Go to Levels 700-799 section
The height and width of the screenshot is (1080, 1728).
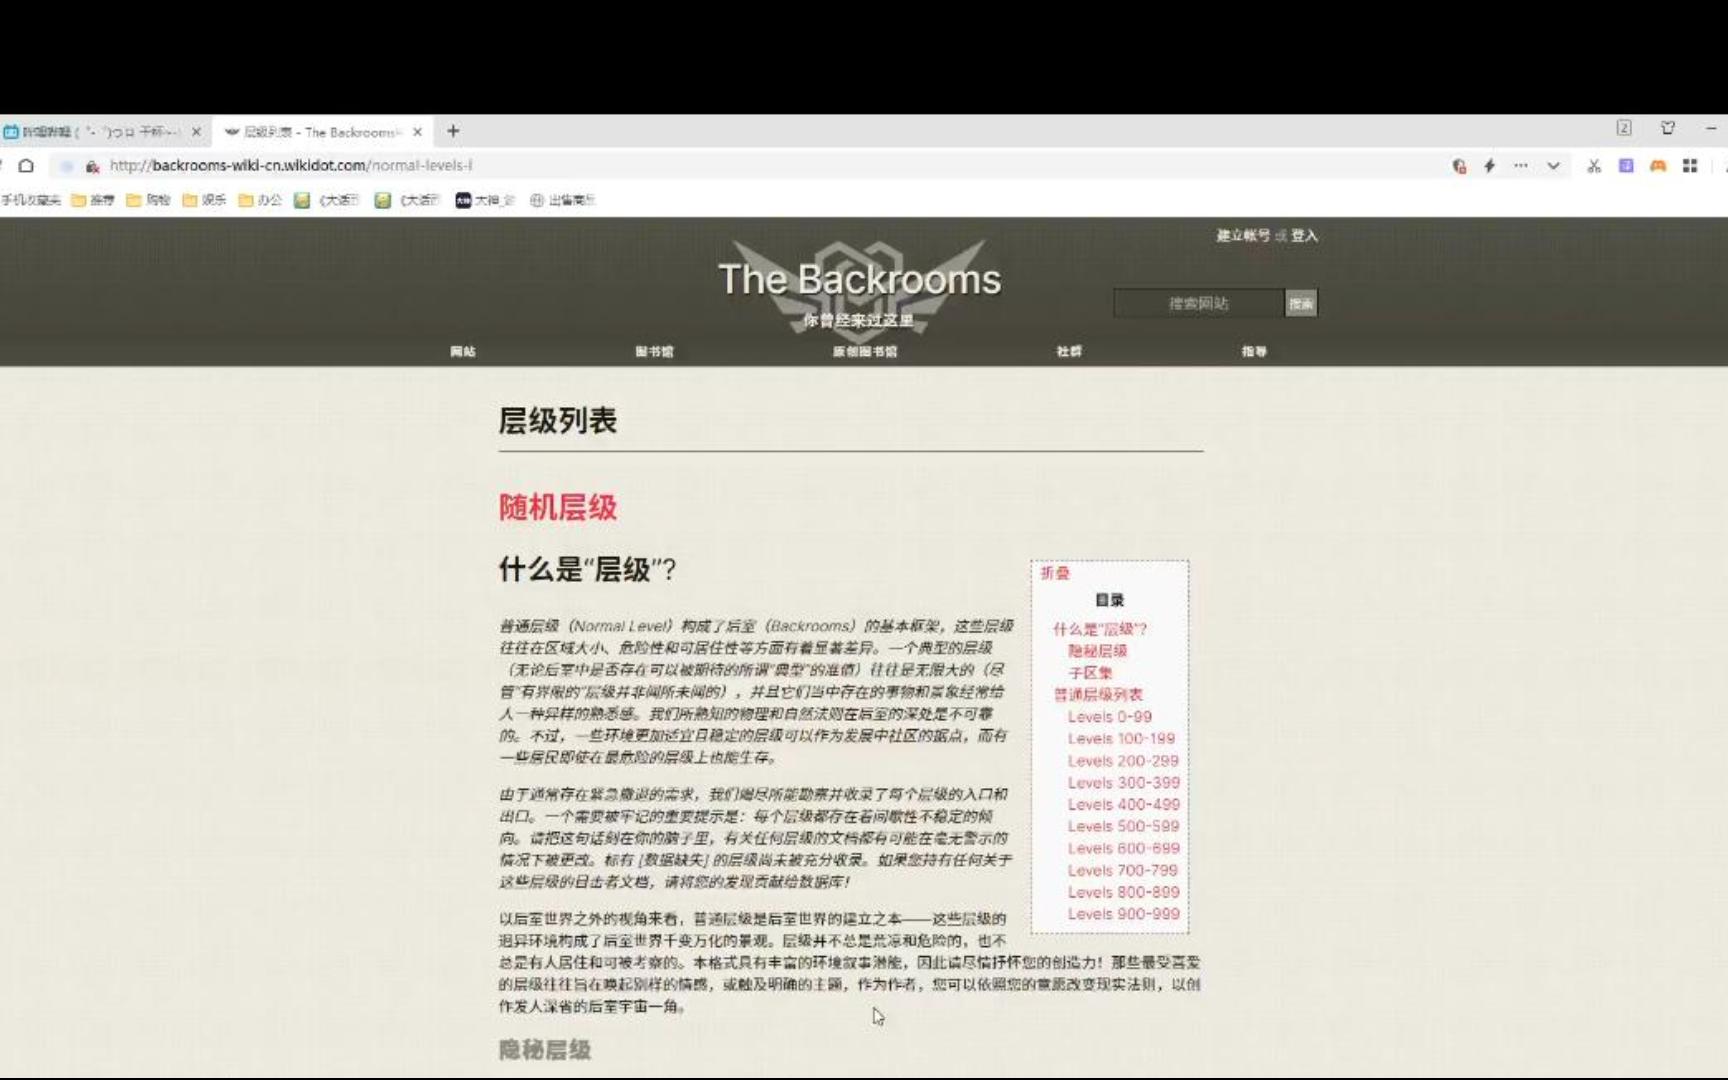pos(1123,871)
